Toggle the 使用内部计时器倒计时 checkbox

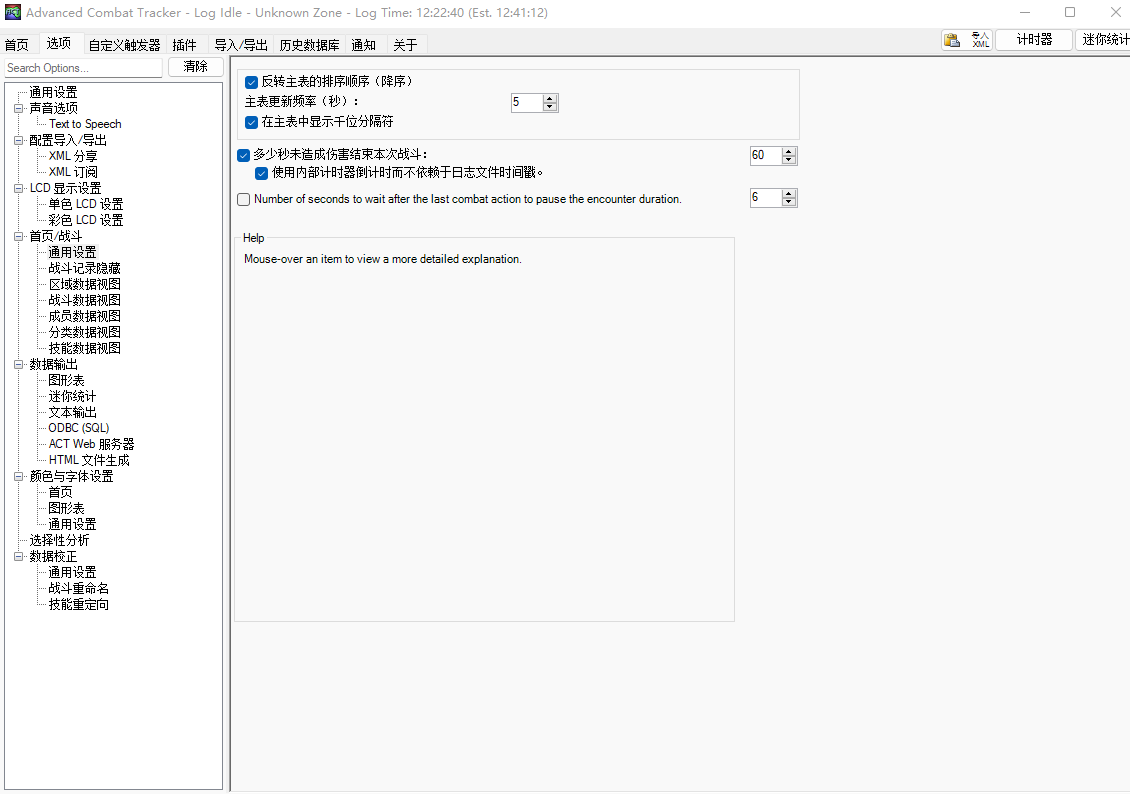[x=261, y=173]
